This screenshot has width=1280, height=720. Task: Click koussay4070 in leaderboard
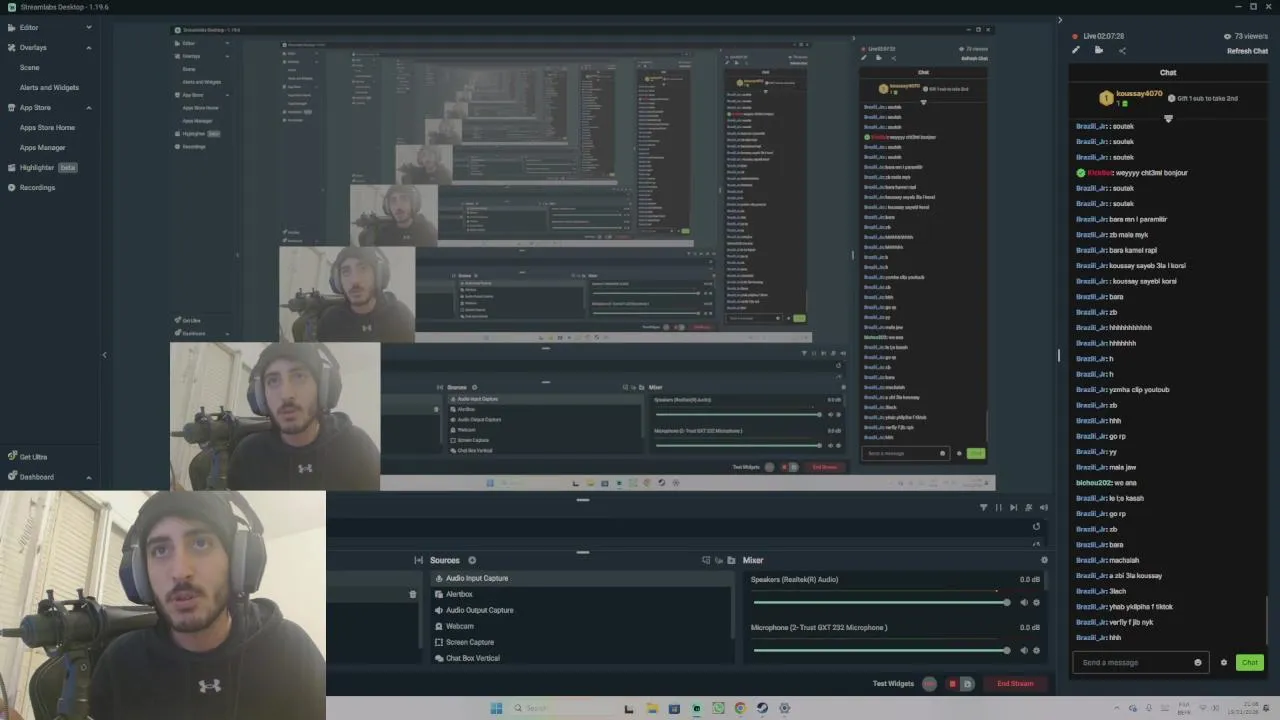click(1139, 94)
